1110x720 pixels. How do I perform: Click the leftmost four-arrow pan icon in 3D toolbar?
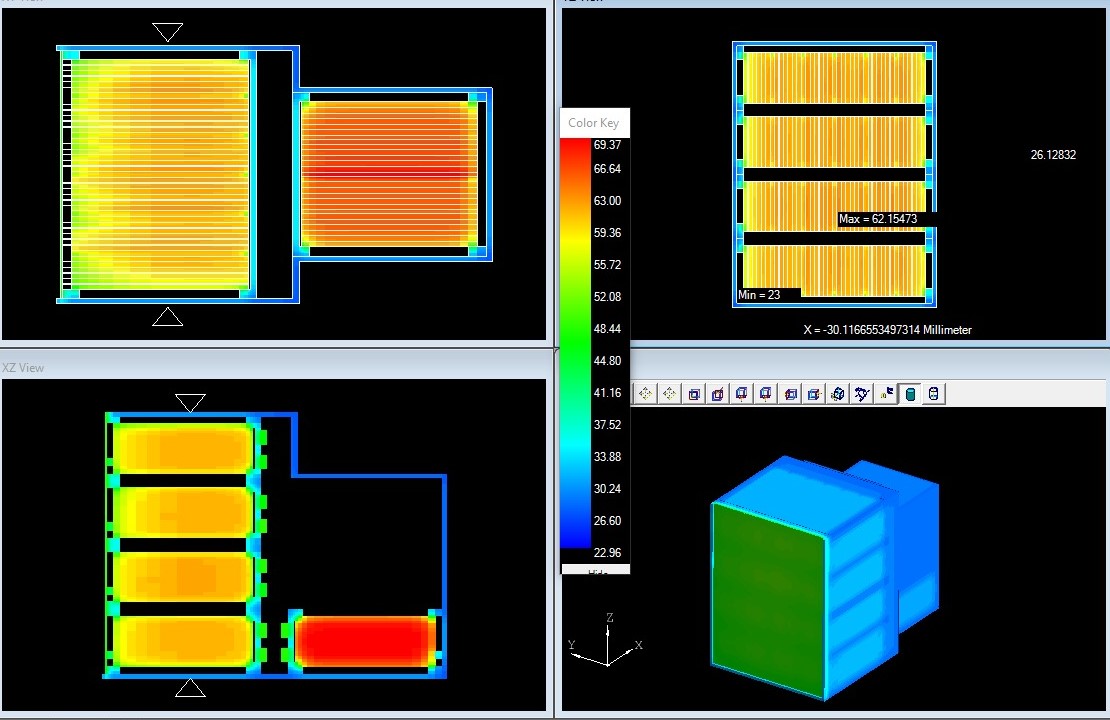(x=645, y=394)
